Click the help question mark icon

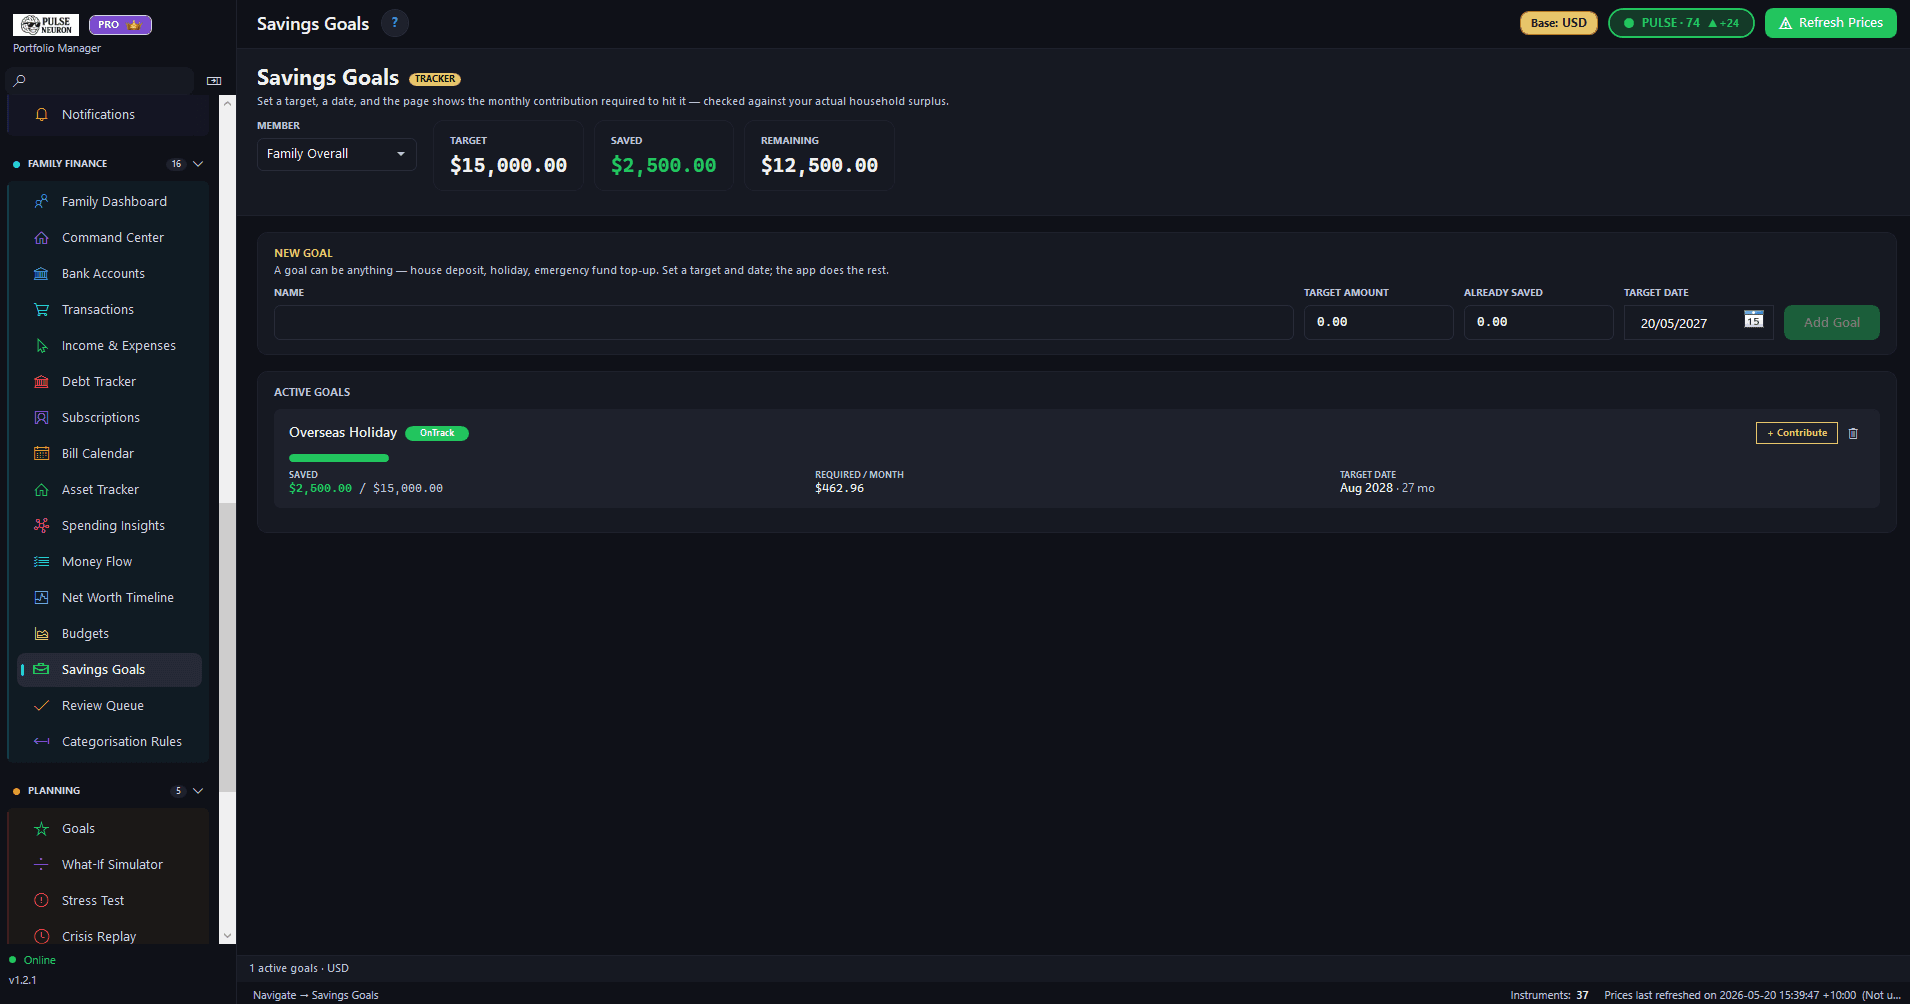tap(395, 23)
